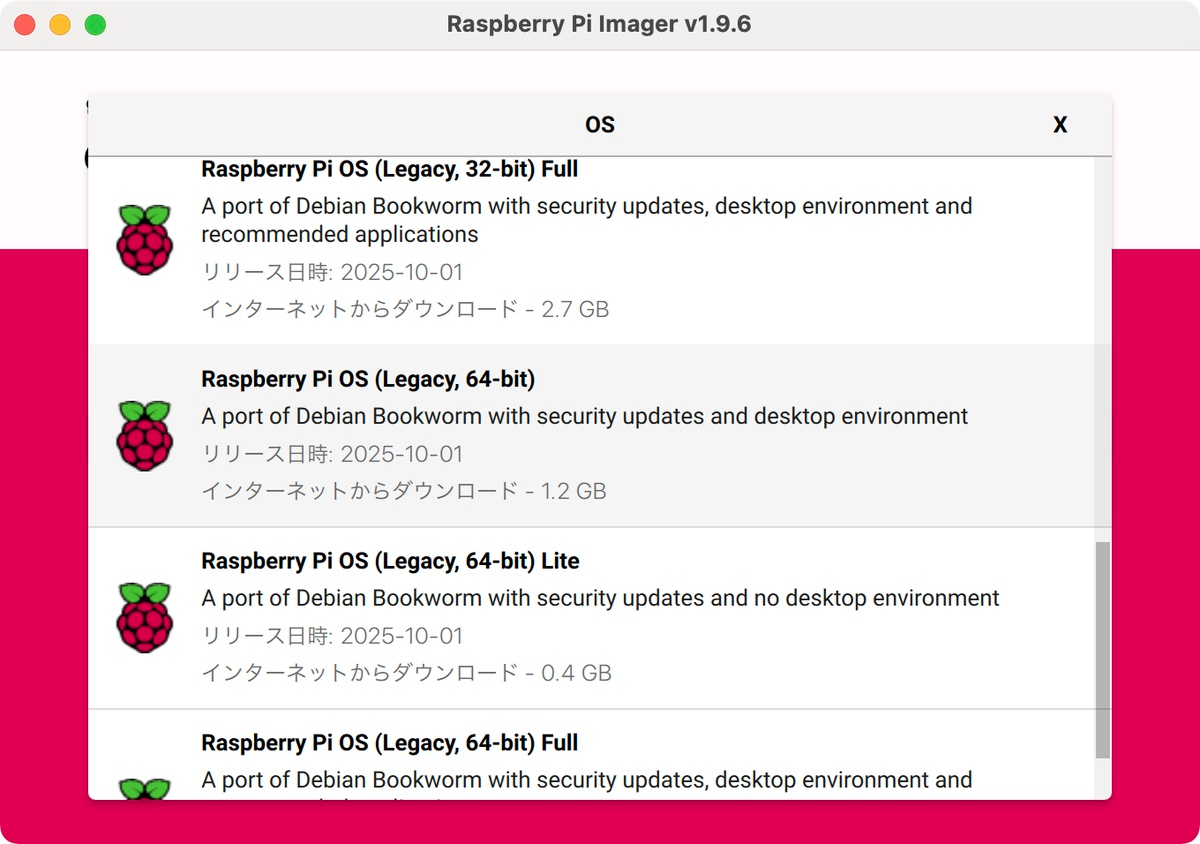The image size is (1200, 844).
Task: Click Raspberry Pi Imager v1.9.6 title bar
Action: [599, 24]
